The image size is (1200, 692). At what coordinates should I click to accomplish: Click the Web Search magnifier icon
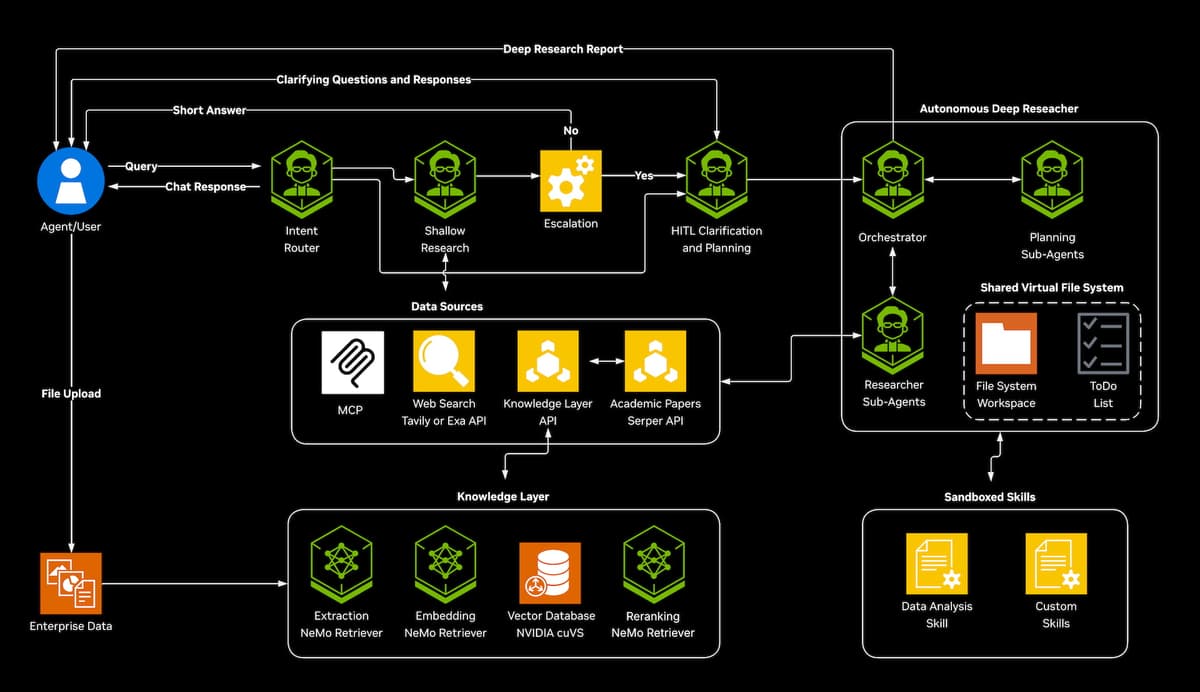pos(444,362)
